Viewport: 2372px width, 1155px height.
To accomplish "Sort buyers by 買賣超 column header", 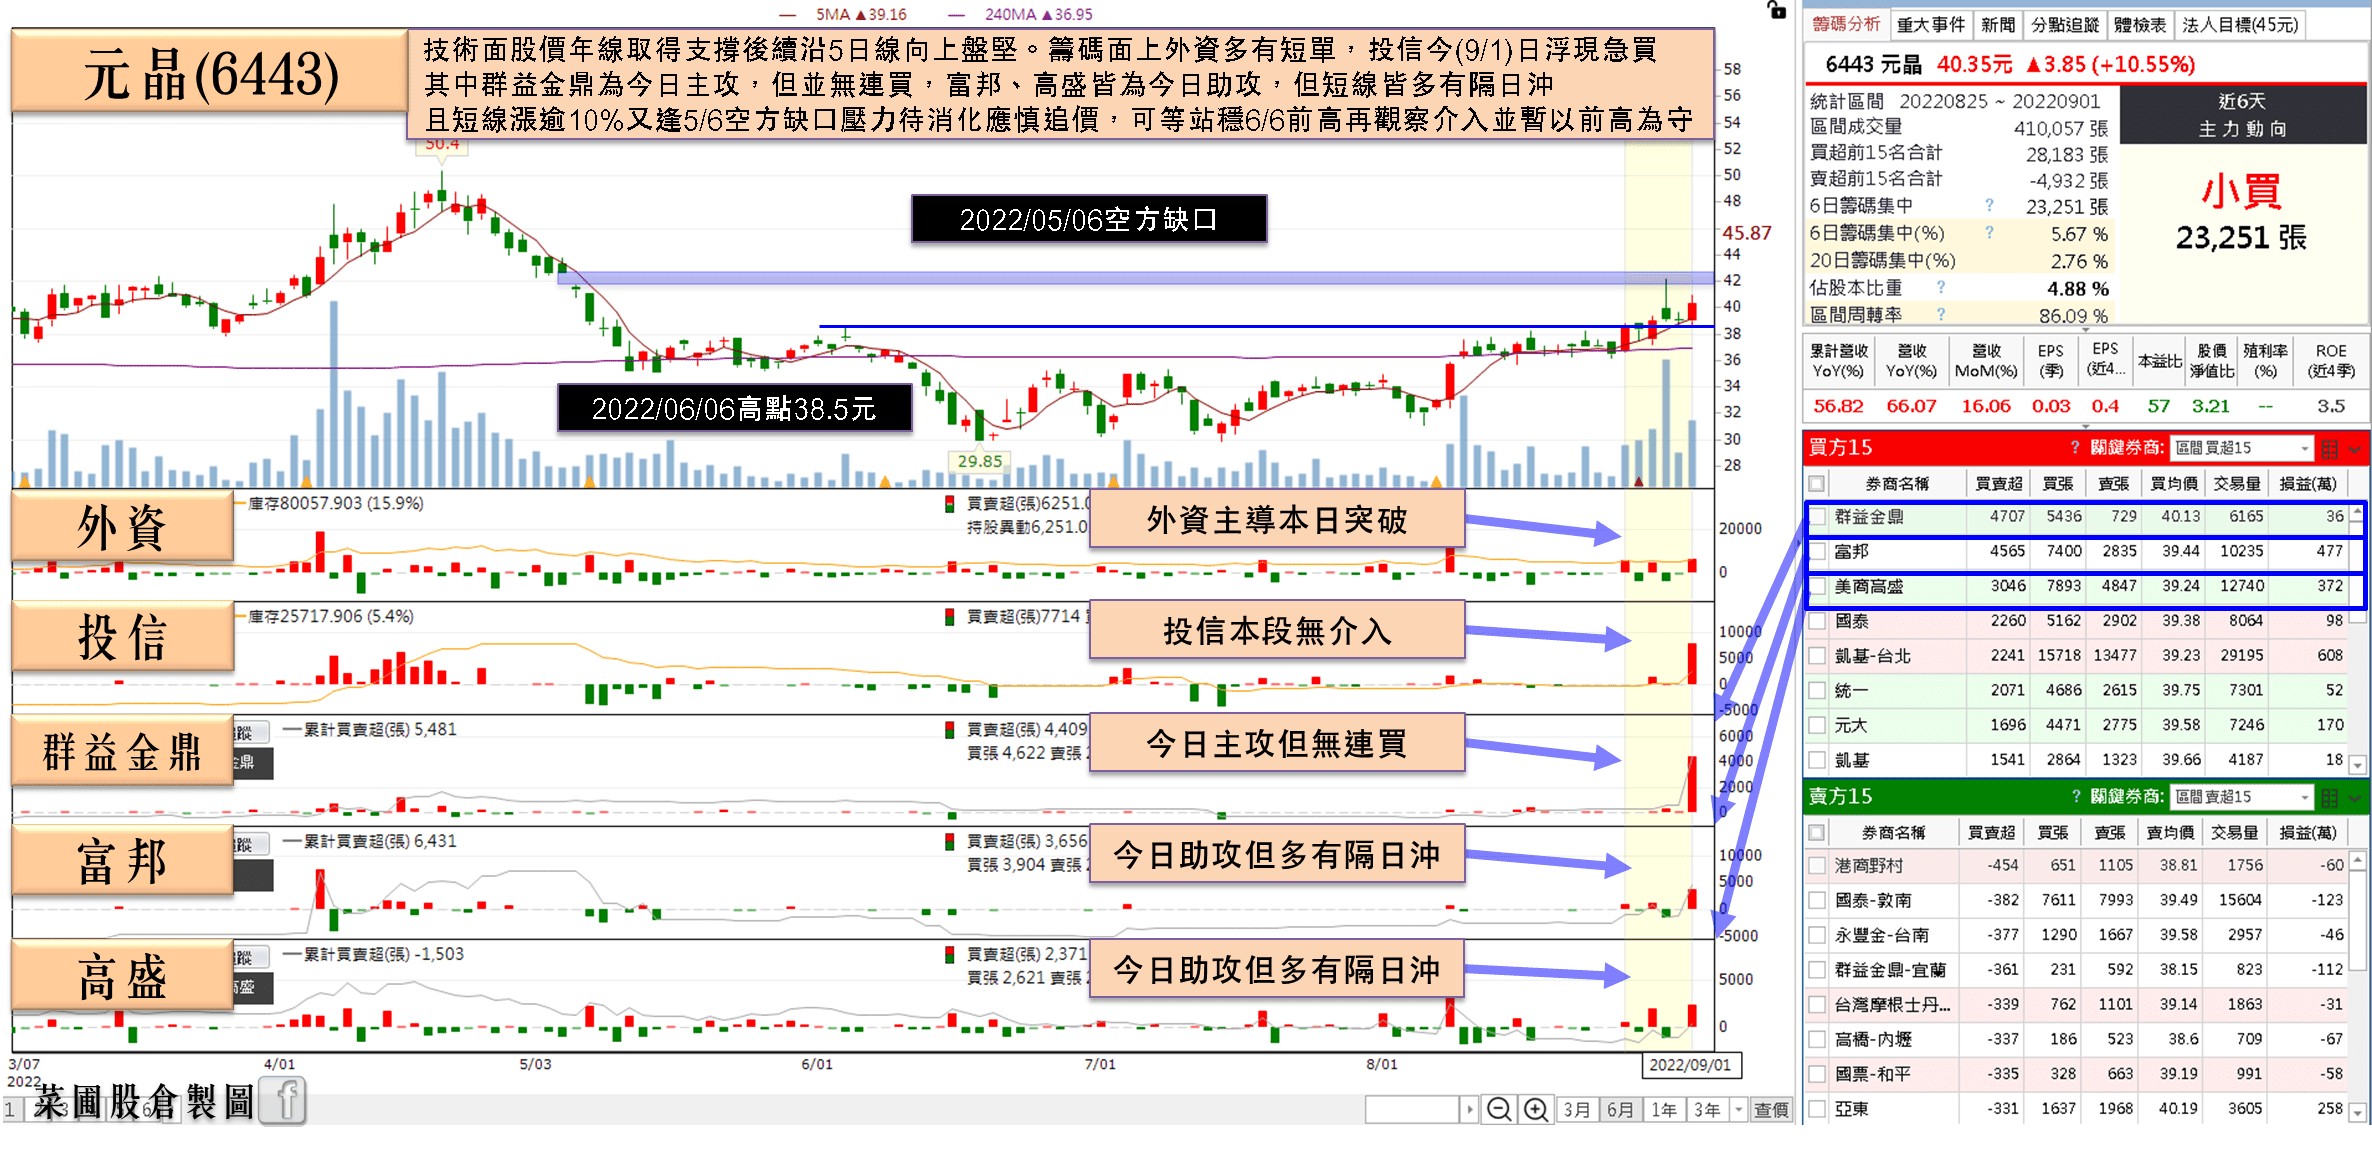I will point(1998,483).
